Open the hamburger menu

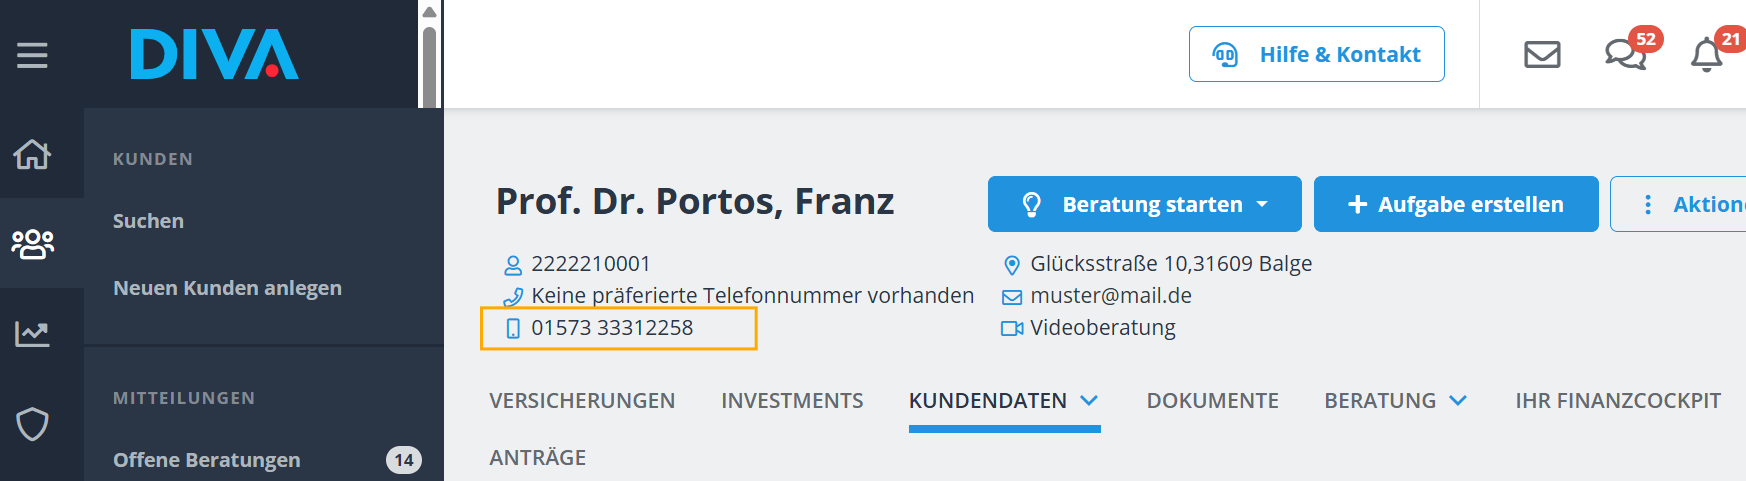(x=32, y=55)
